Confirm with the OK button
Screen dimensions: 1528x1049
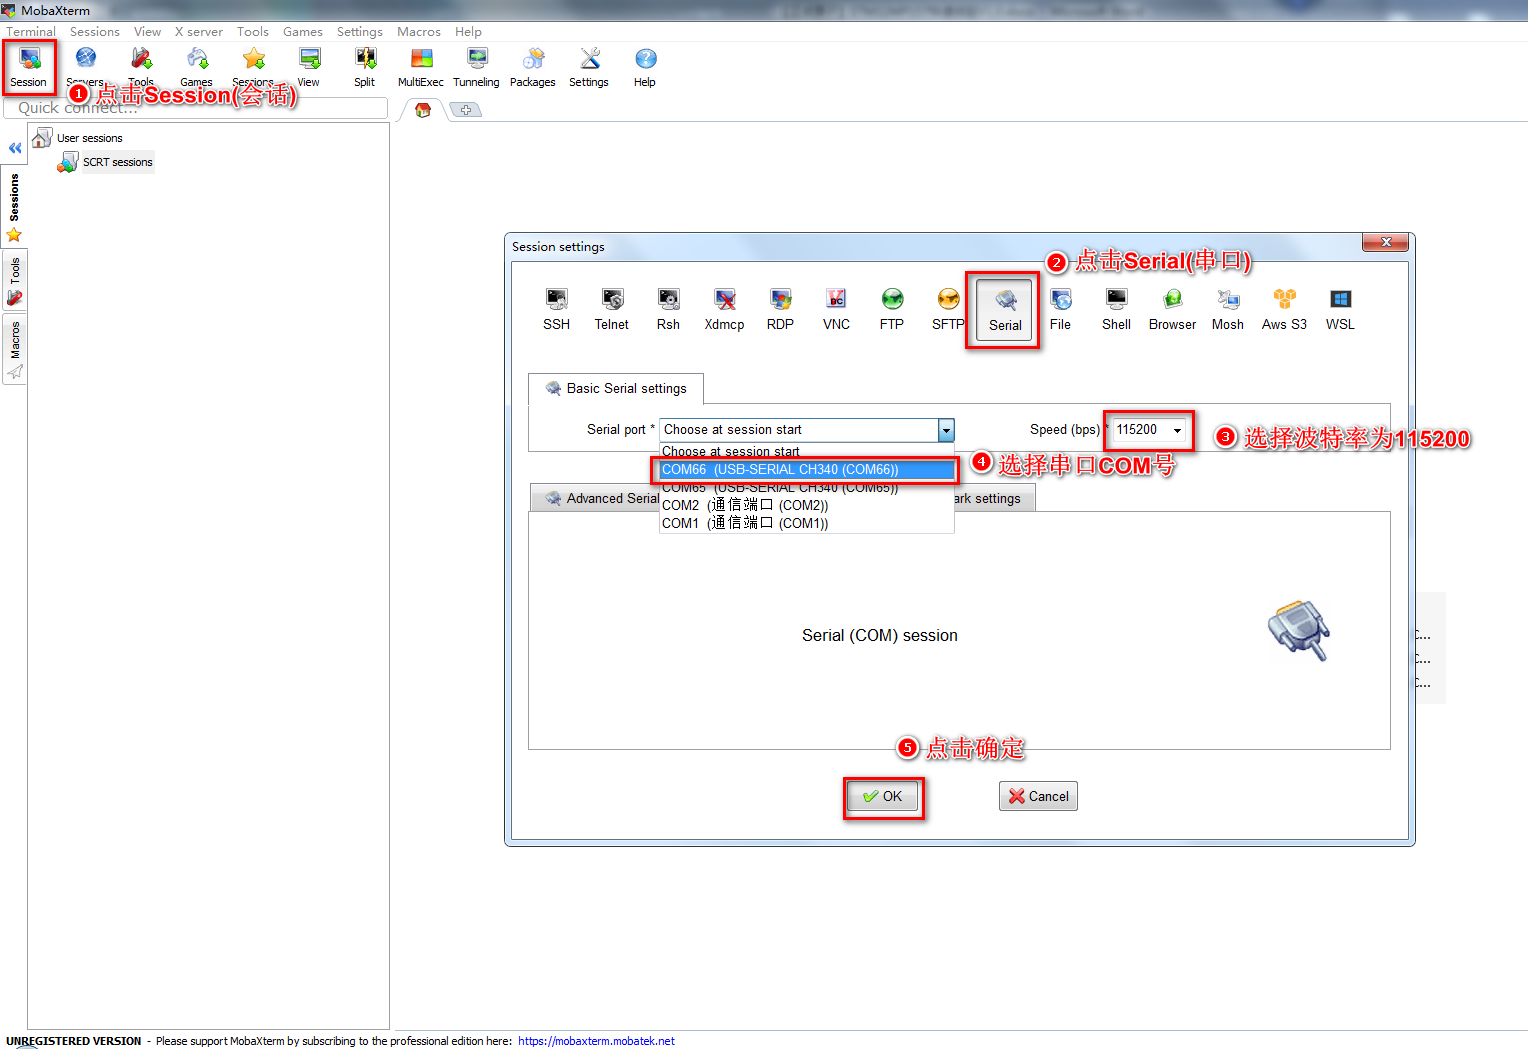[883, 796]
